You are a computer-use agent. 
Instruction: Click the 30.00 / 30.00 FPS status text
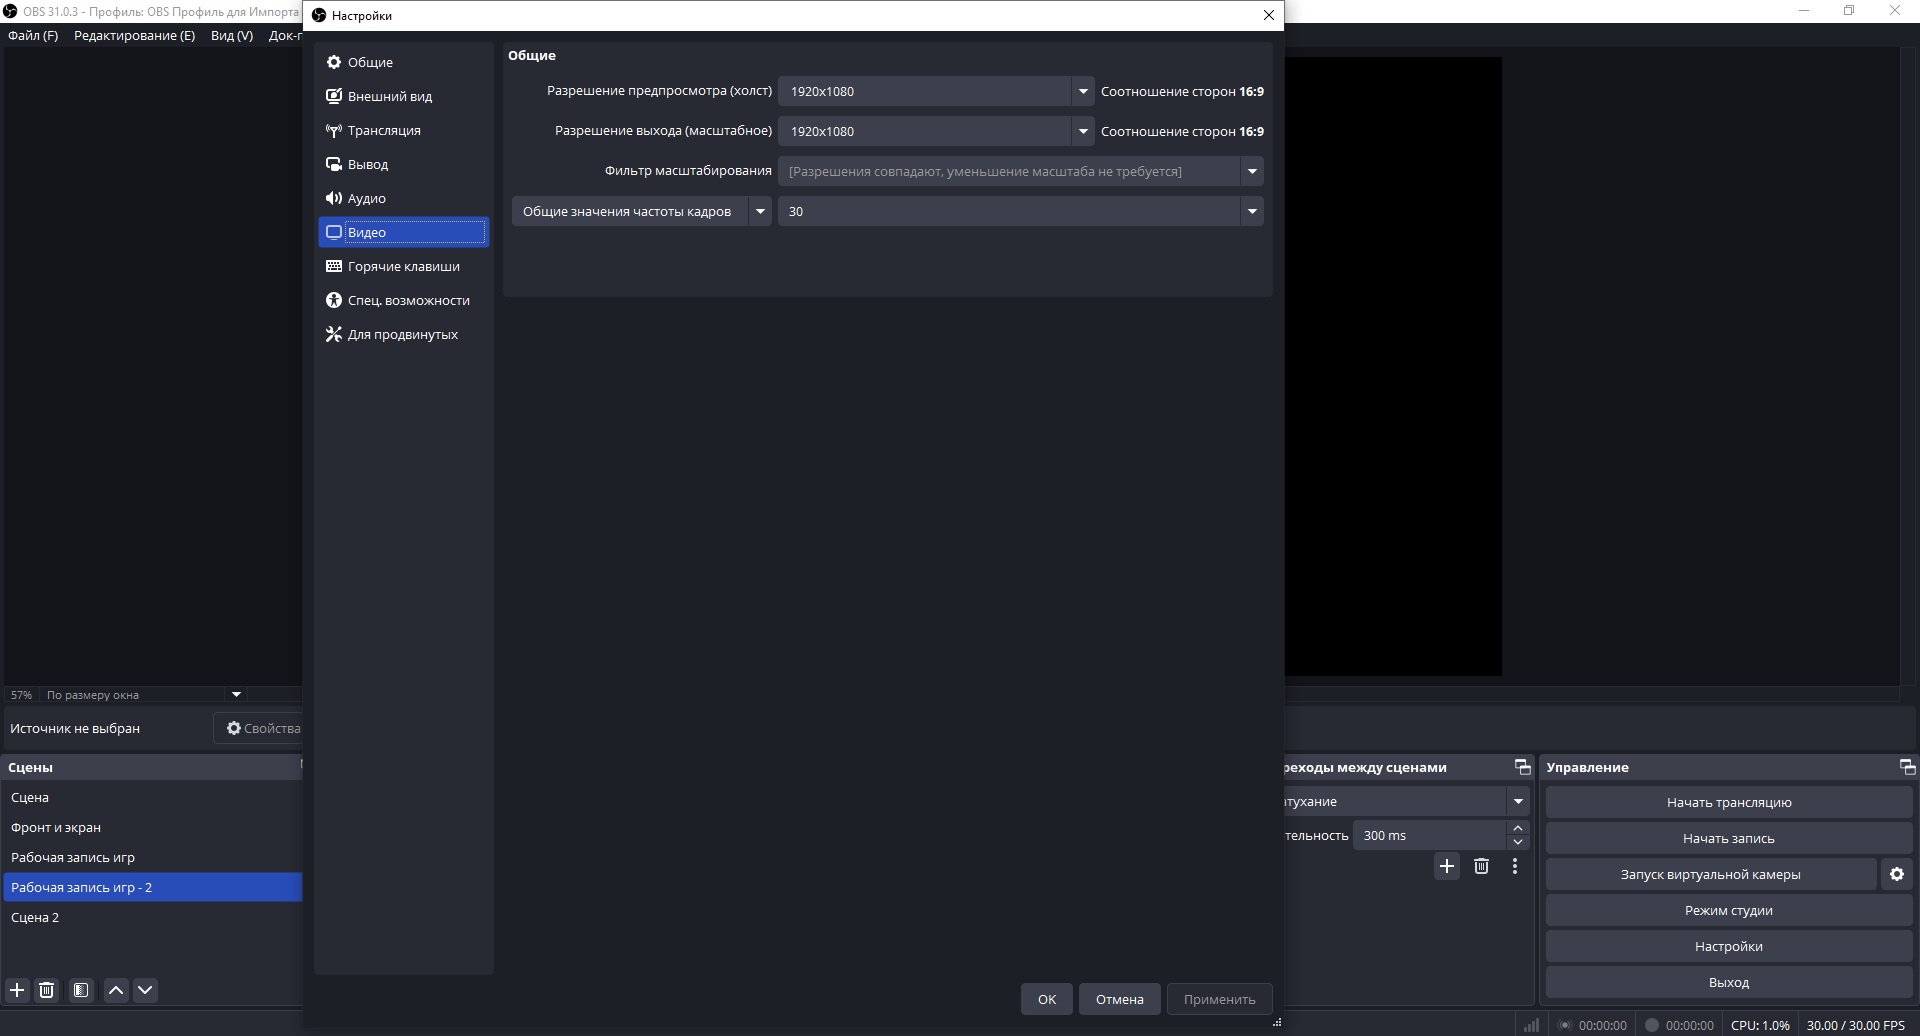point(1856,1025)
